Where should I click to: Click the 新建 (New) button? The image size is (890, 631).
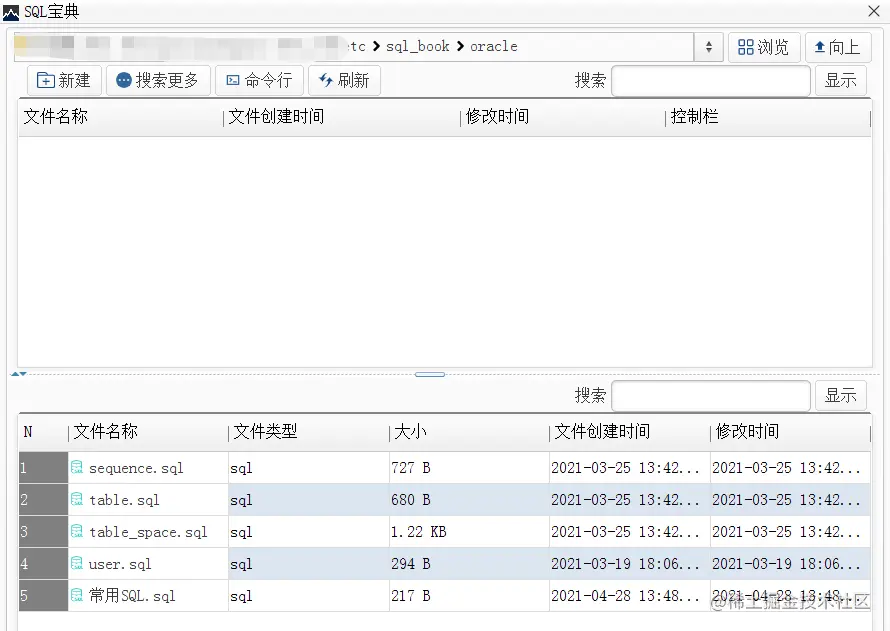coord(64,81)
